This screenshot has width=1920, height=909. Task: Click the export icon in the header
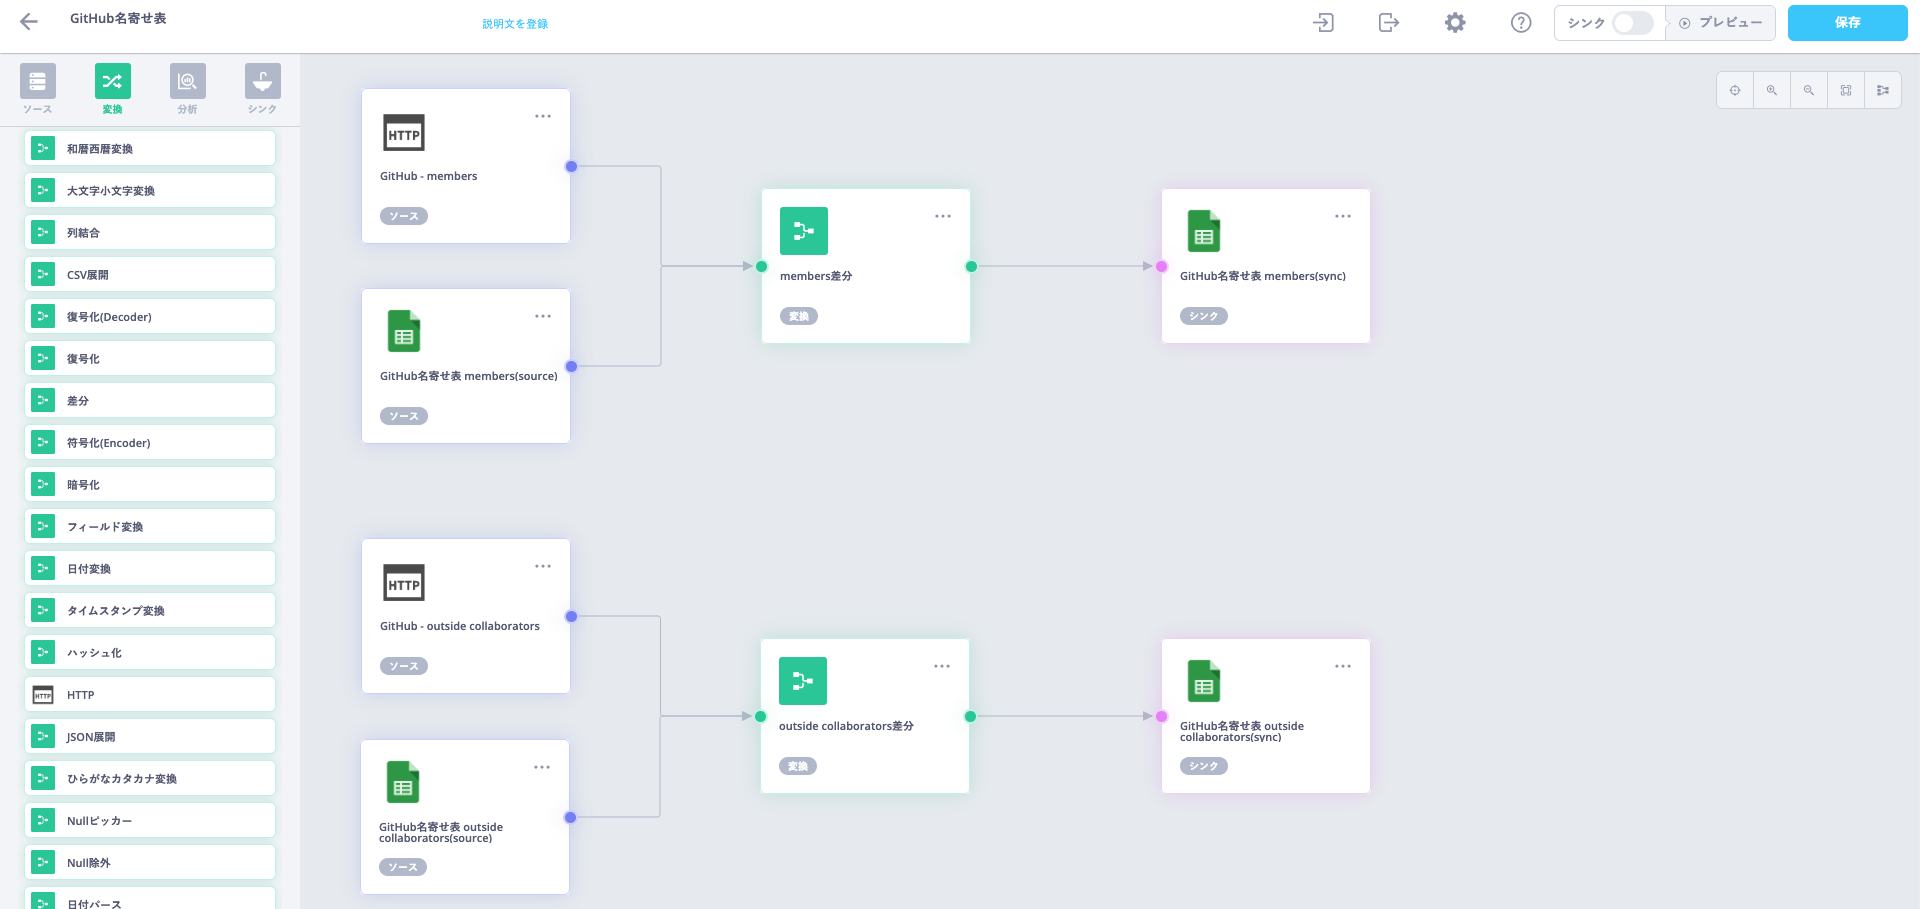pyautogui.click(x=1388, y=22)
